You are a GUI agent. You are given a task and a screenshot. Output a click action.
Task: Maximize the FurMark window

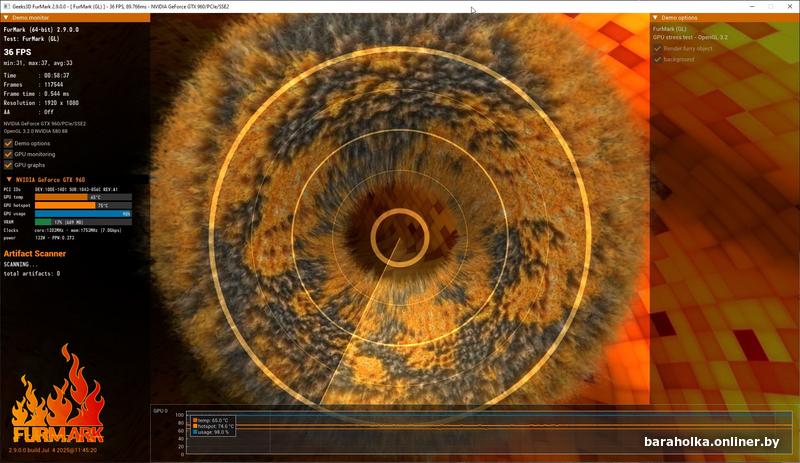(771, 6)
